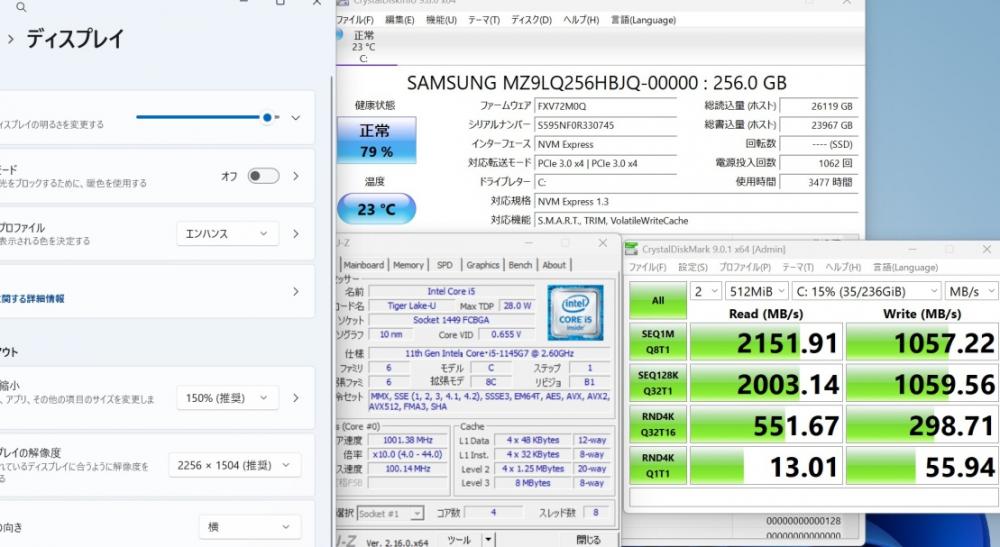The height and width of the screenshot is (547, 1000).
Task: Open CrystalDiskInfo ファイル(F) menu
Action: [x=355, y=20]
